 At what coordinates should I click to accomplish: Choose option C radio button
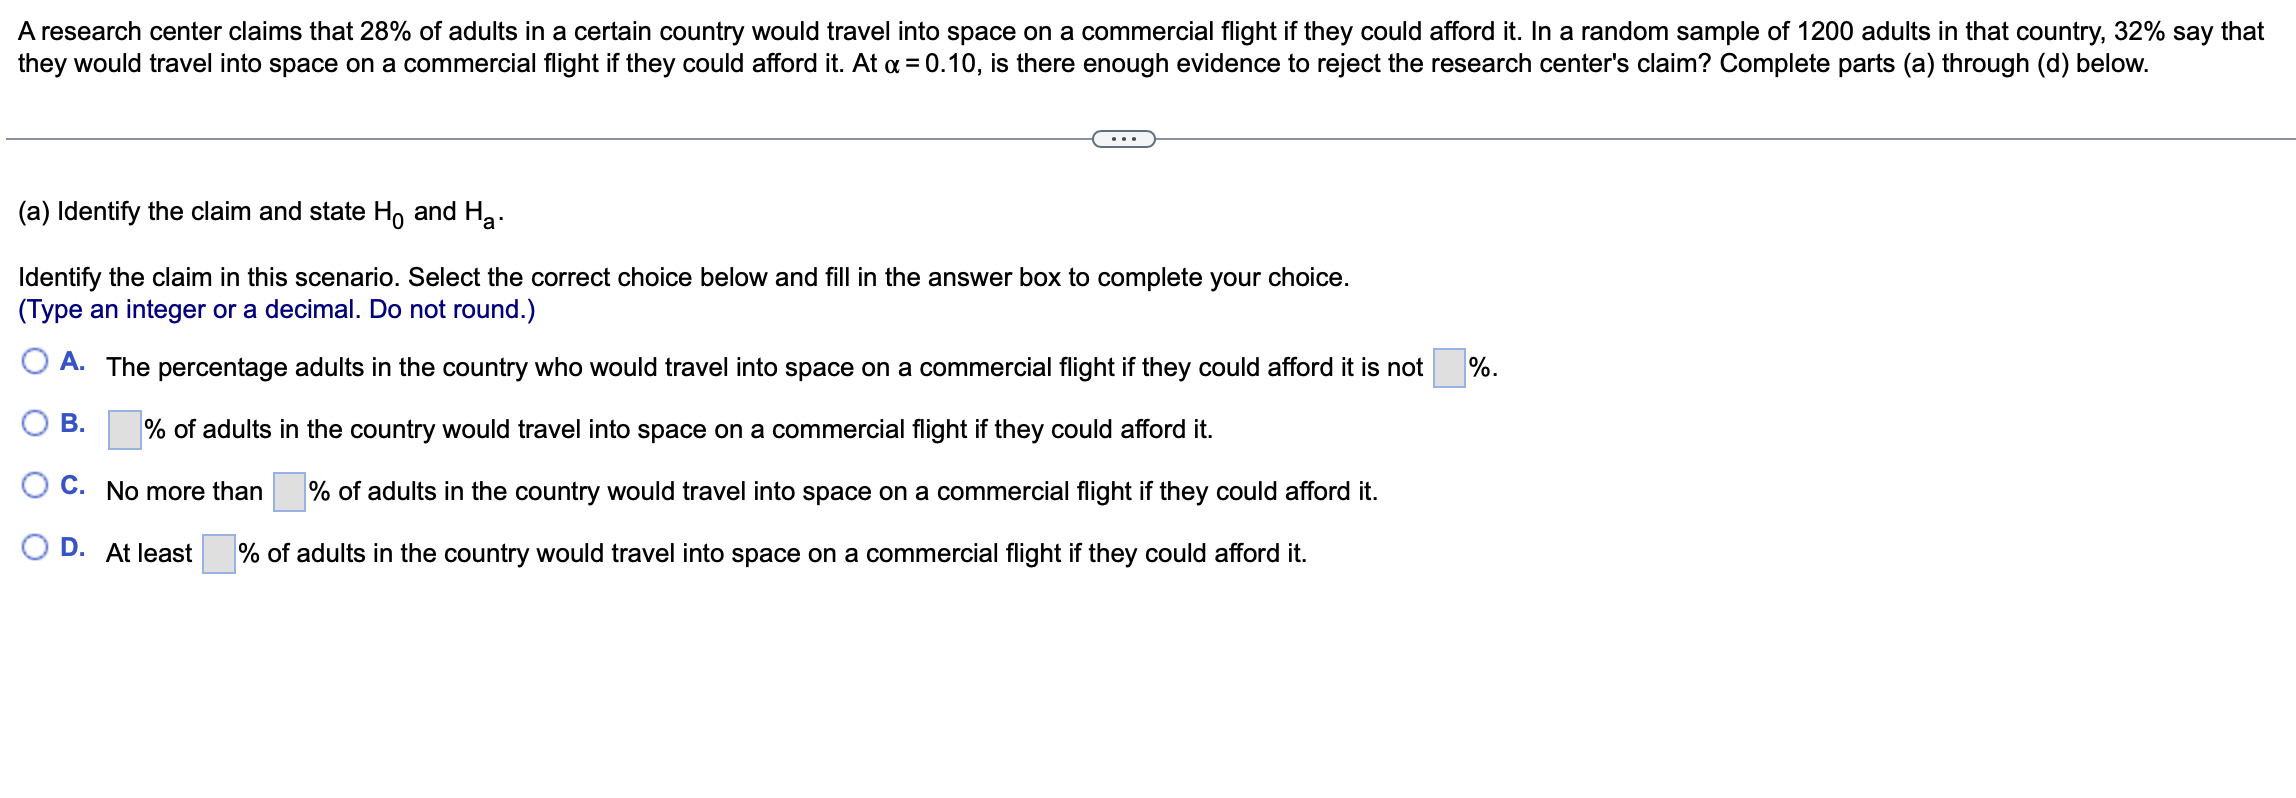pos(35,486)
